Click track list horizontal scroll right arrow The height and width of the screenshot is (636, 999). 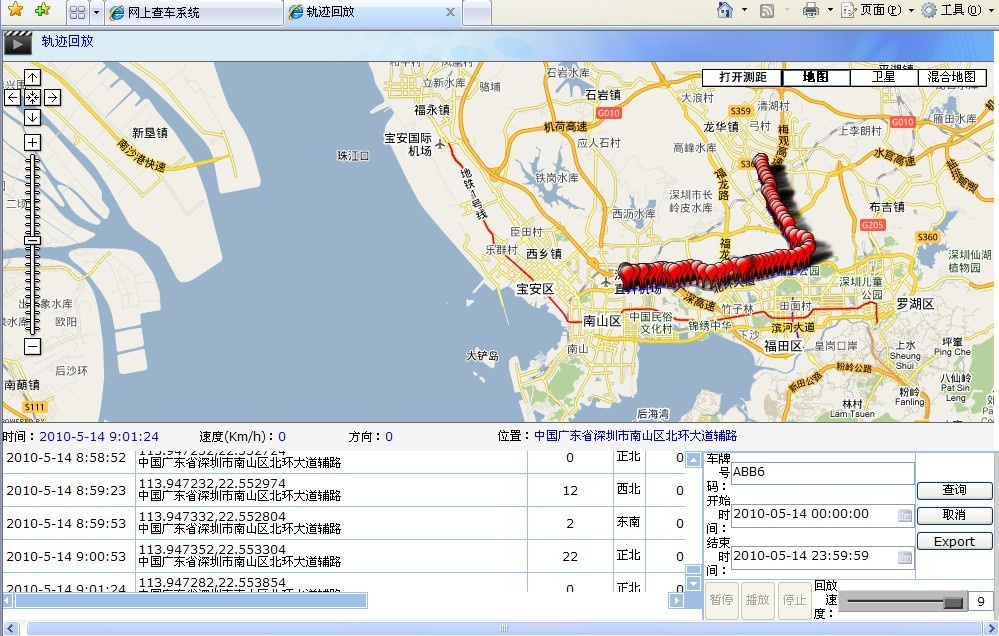pos(677,600)
